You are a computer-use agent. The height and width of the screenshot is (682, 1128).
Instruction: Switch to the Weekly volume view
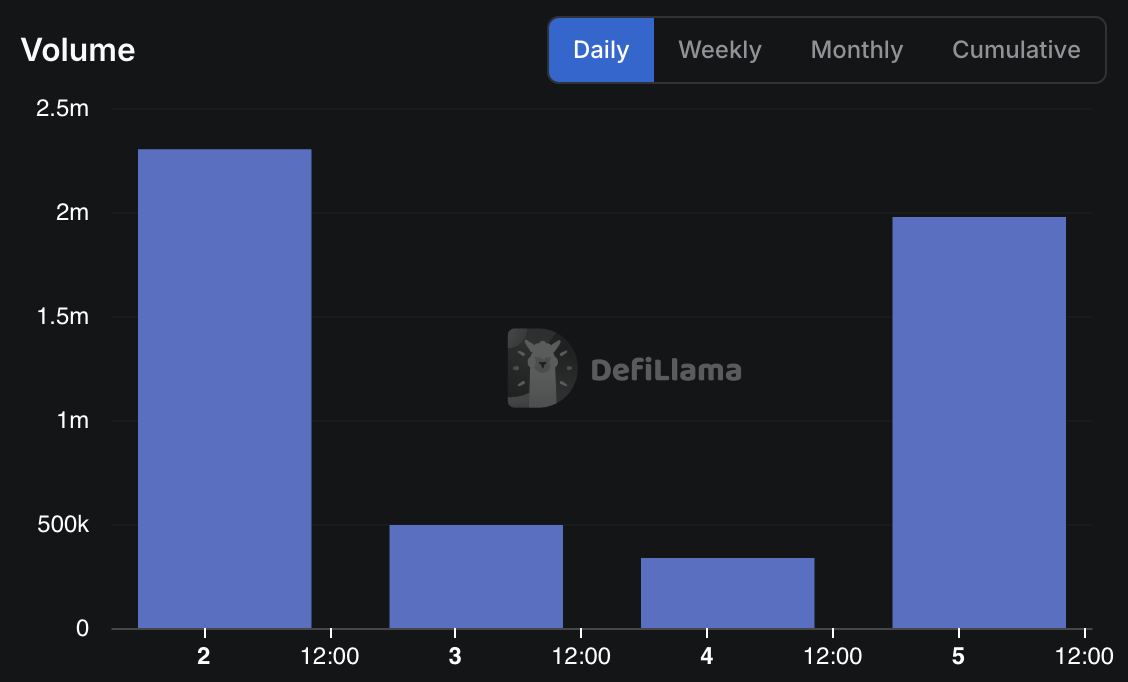click(x=720, y=50)
